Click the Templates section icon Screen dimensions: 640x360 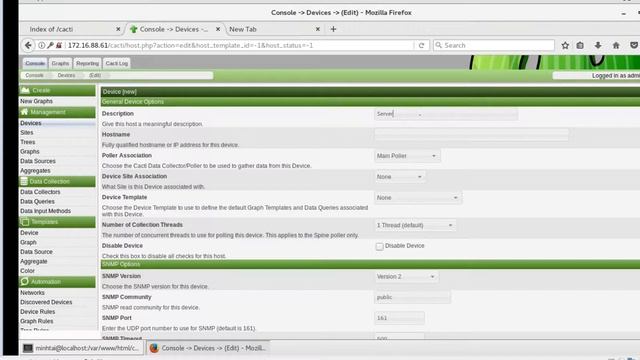(25, 222)
